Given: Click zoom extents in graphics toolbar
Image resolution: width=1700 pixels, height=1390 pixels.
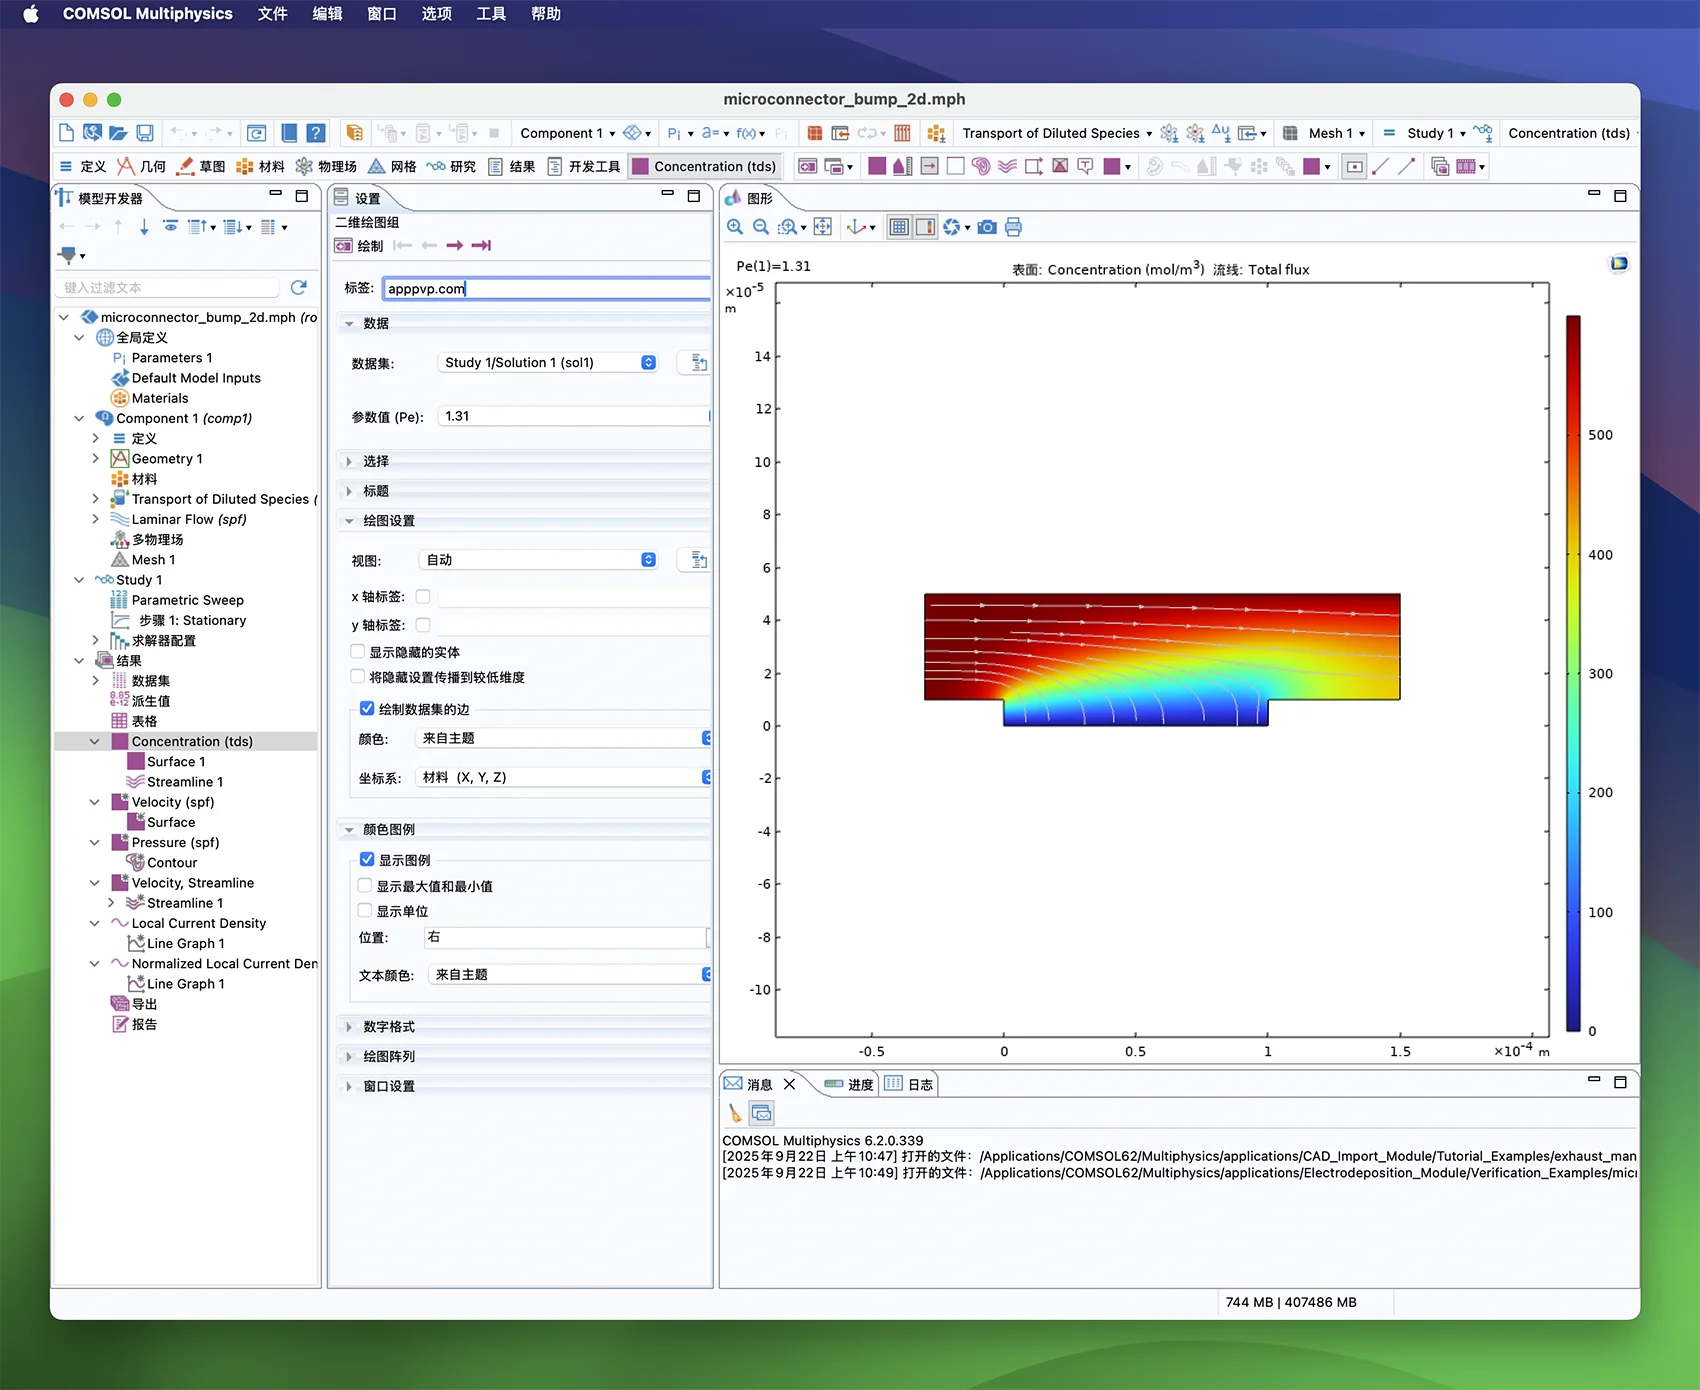Looking at the screenshot, I should (823, 227).
